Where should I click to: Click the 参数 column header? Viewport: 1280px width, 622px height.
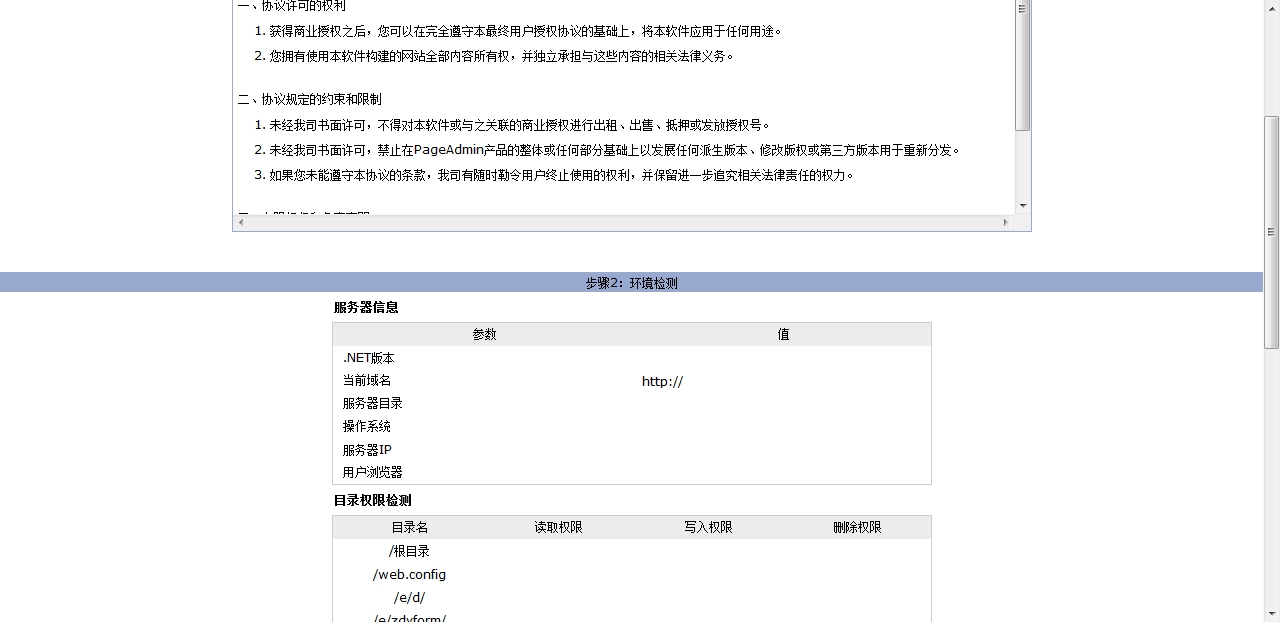484,335
